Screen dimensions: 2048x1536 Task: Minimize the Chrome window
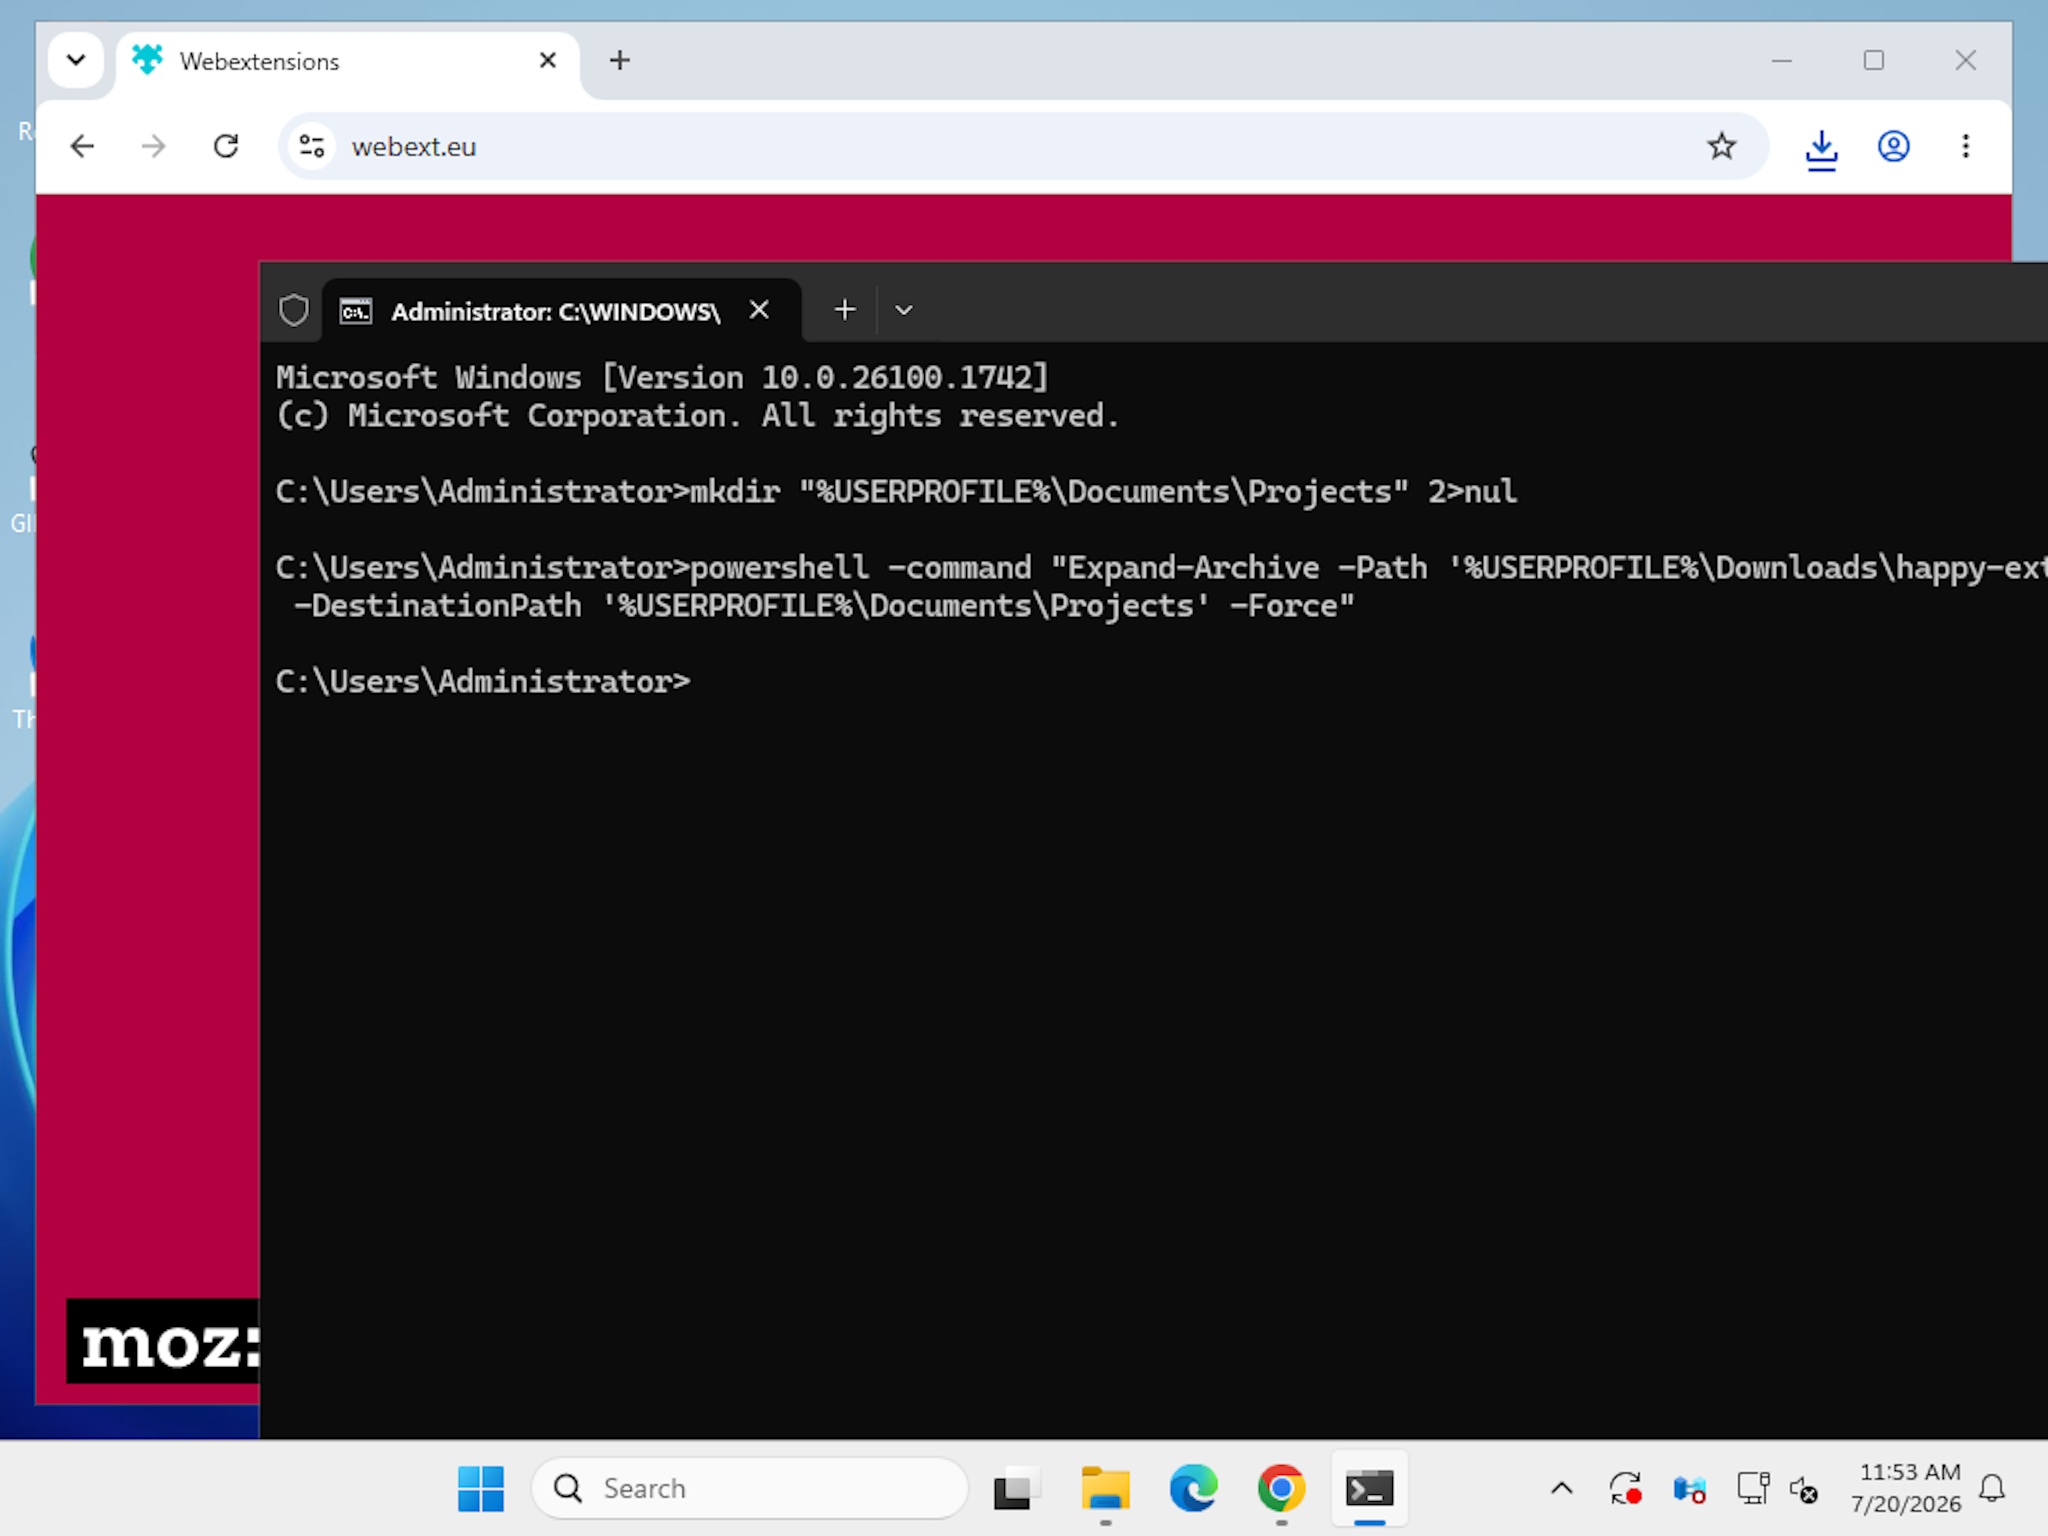pos(1781,61)
